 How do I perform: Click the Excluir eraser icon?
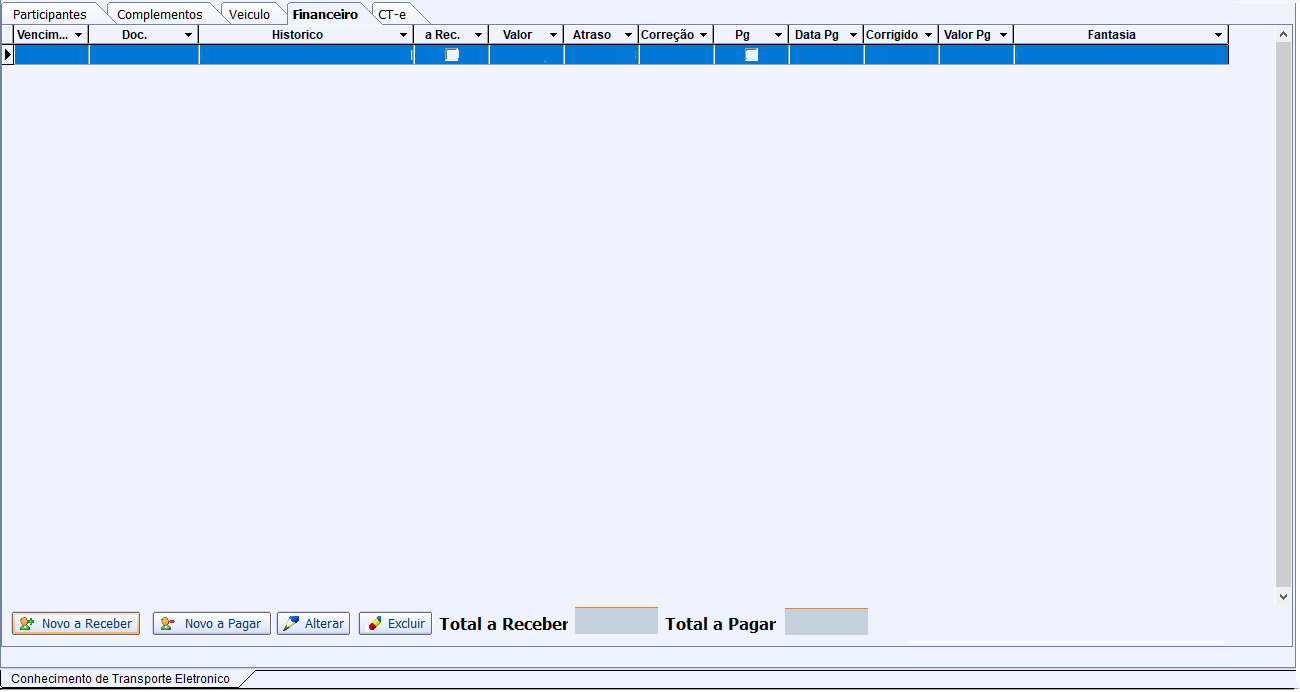(374, 624)
